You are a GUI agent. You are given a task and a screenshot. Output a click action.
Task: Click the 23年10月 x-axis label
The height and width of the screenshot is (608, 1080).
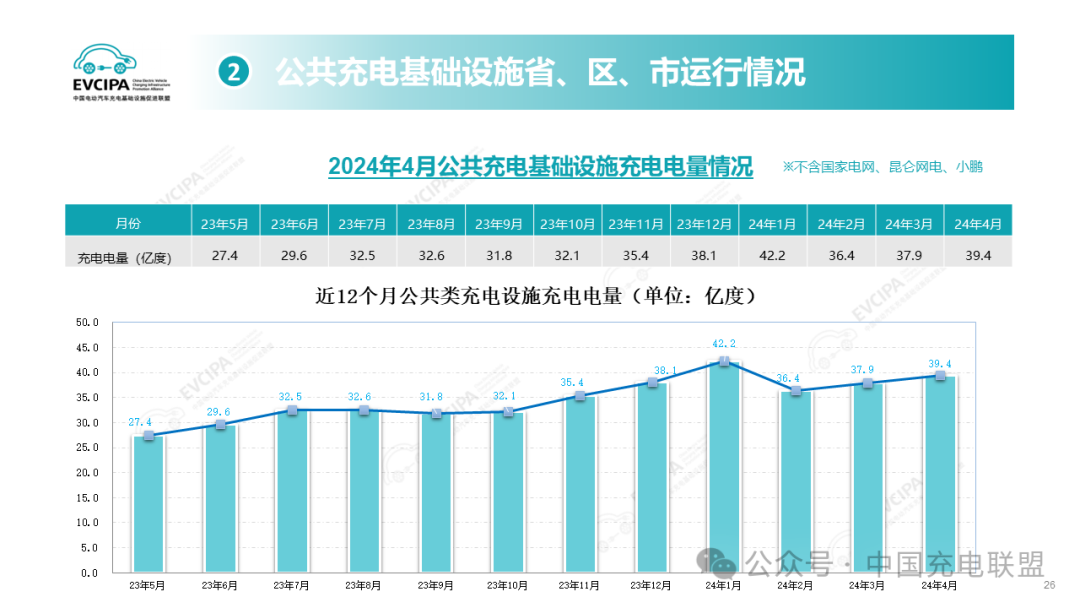coord(508,585)
